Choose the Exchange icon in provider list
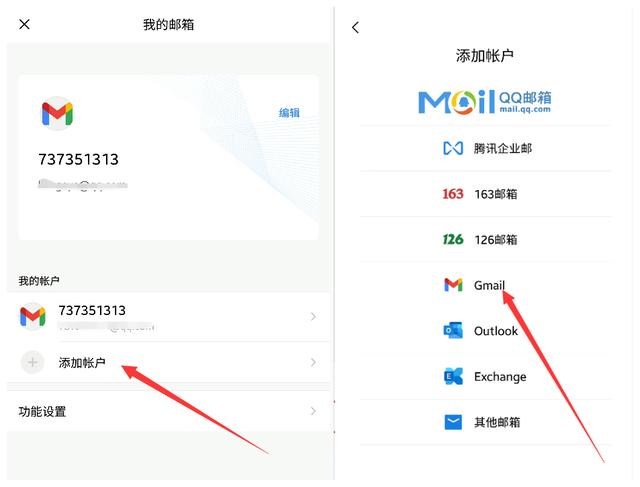This screenshot has height=487, width=640. 453,377
